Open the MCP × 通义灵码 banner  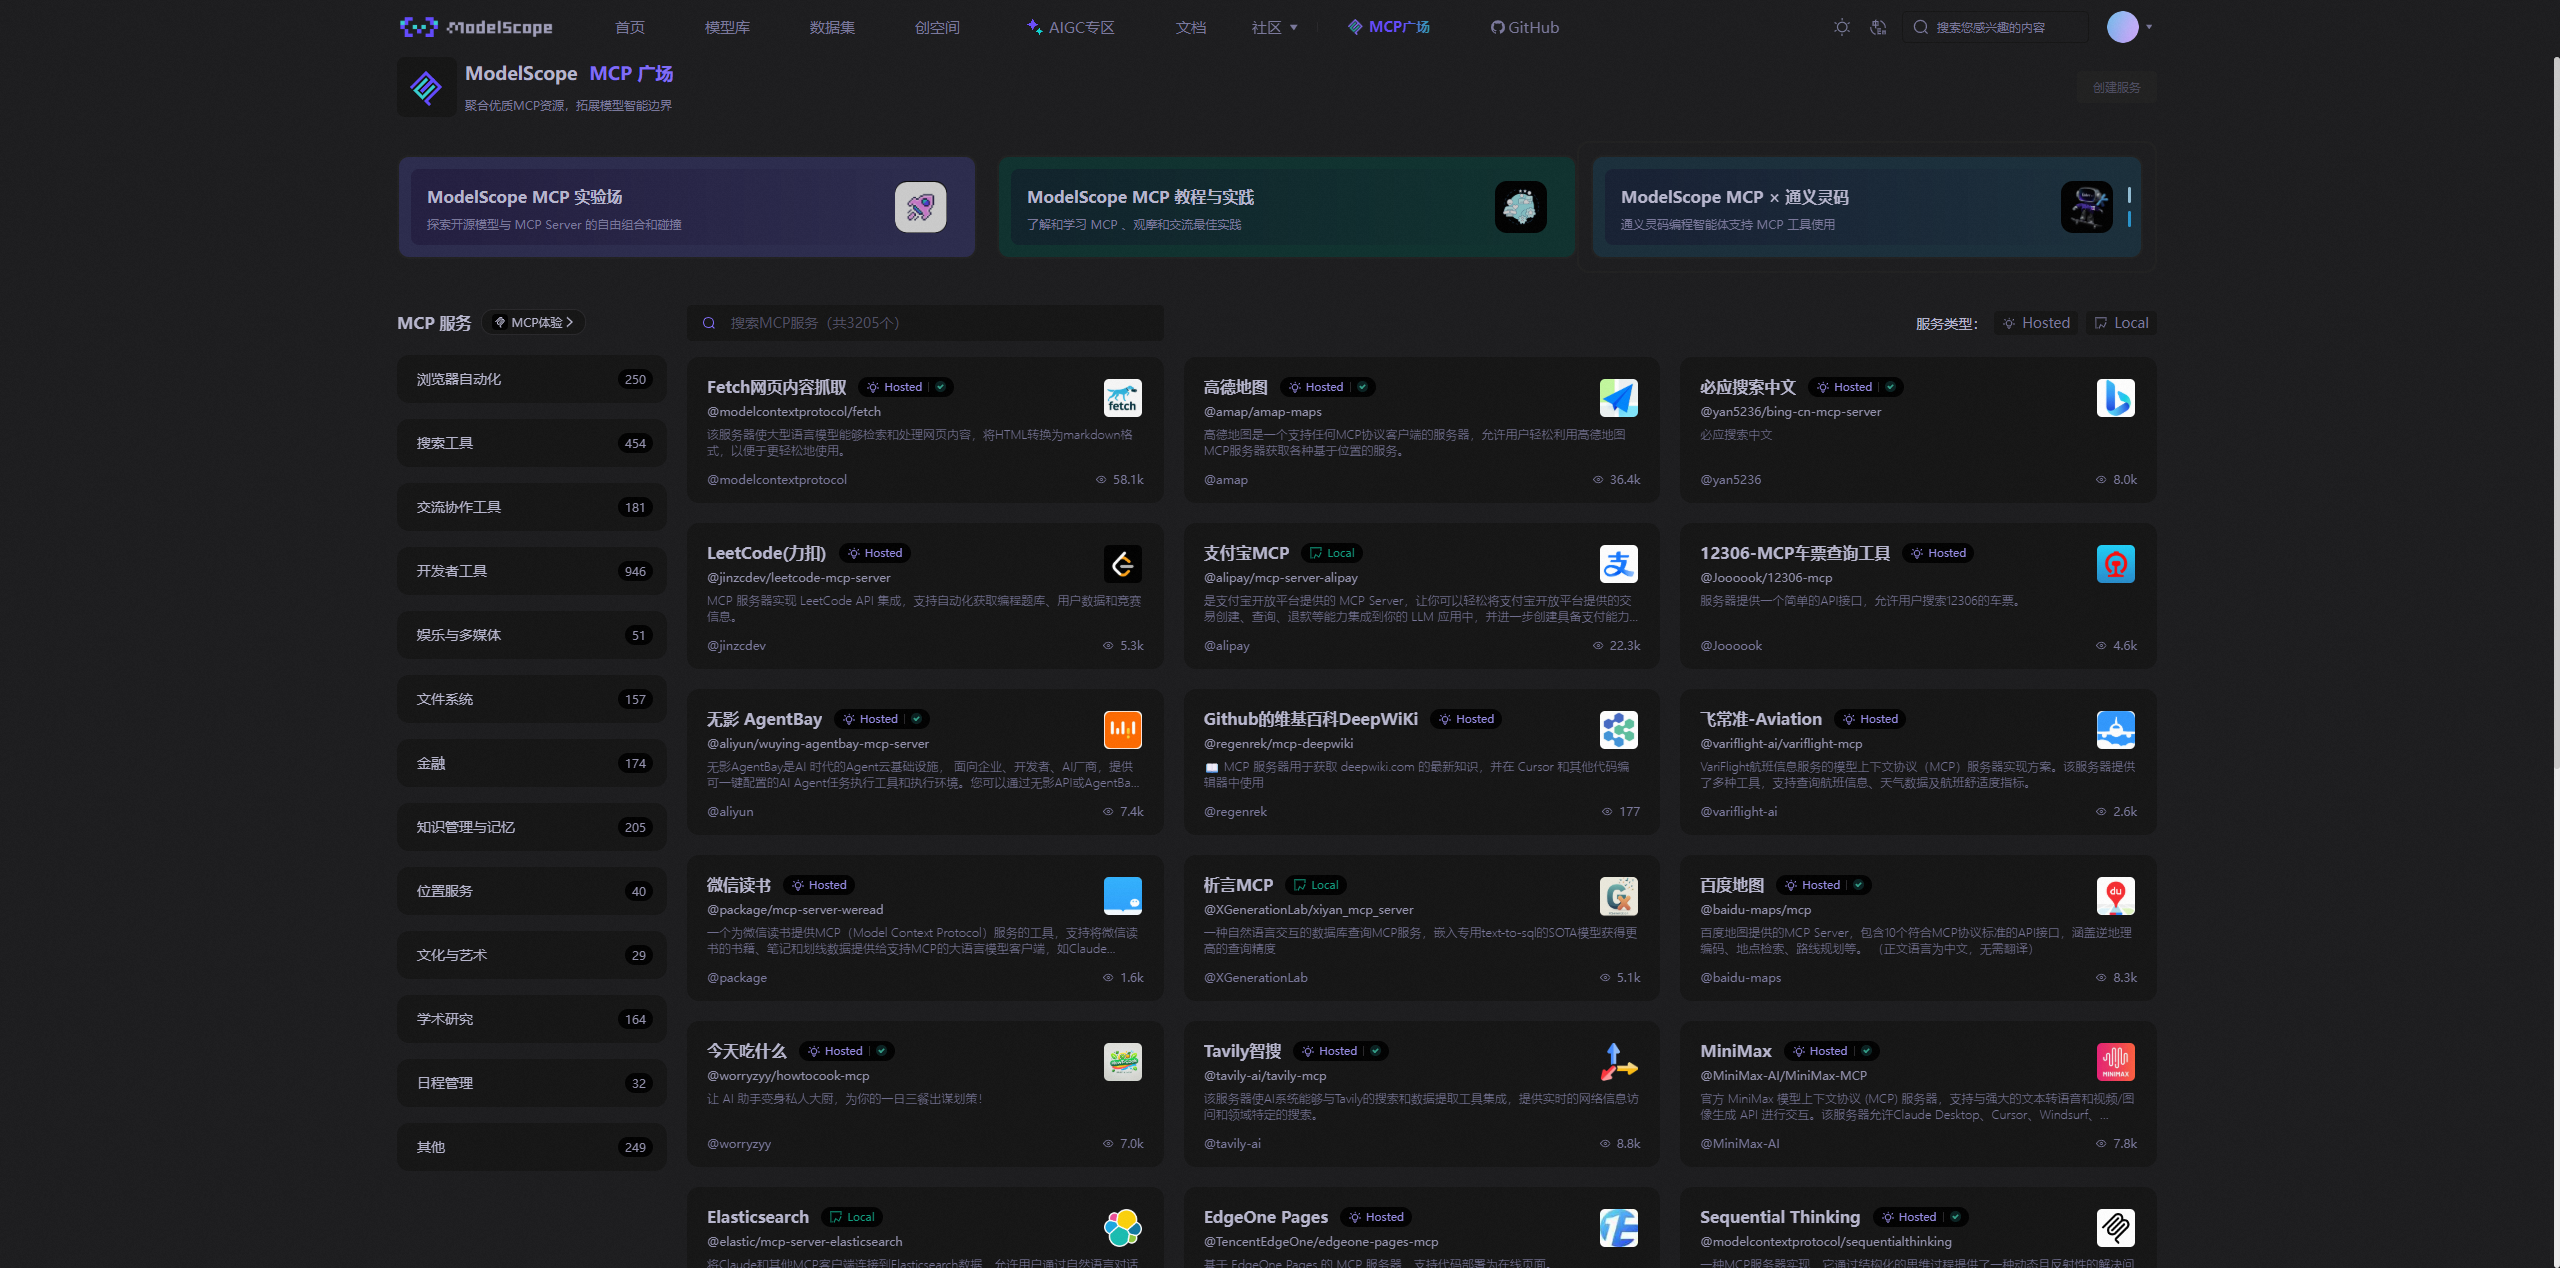pos(1866,207)
